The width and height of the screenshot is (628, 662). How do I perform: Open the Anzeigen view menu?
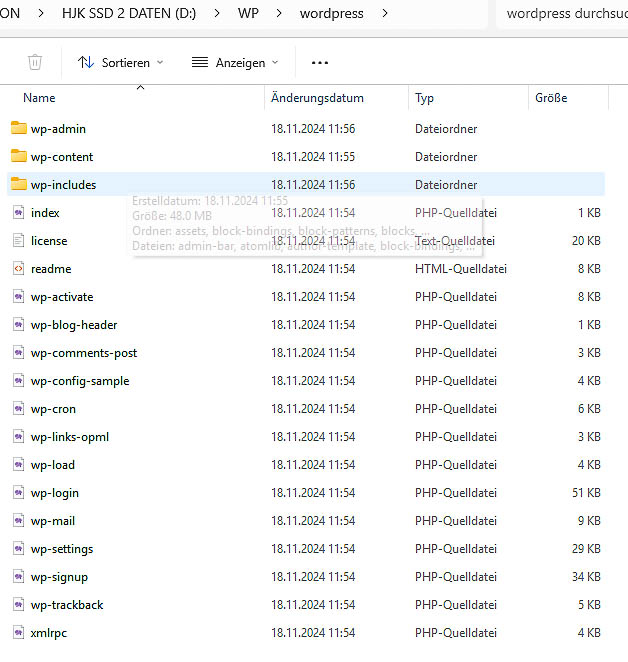tap(235, 62)
